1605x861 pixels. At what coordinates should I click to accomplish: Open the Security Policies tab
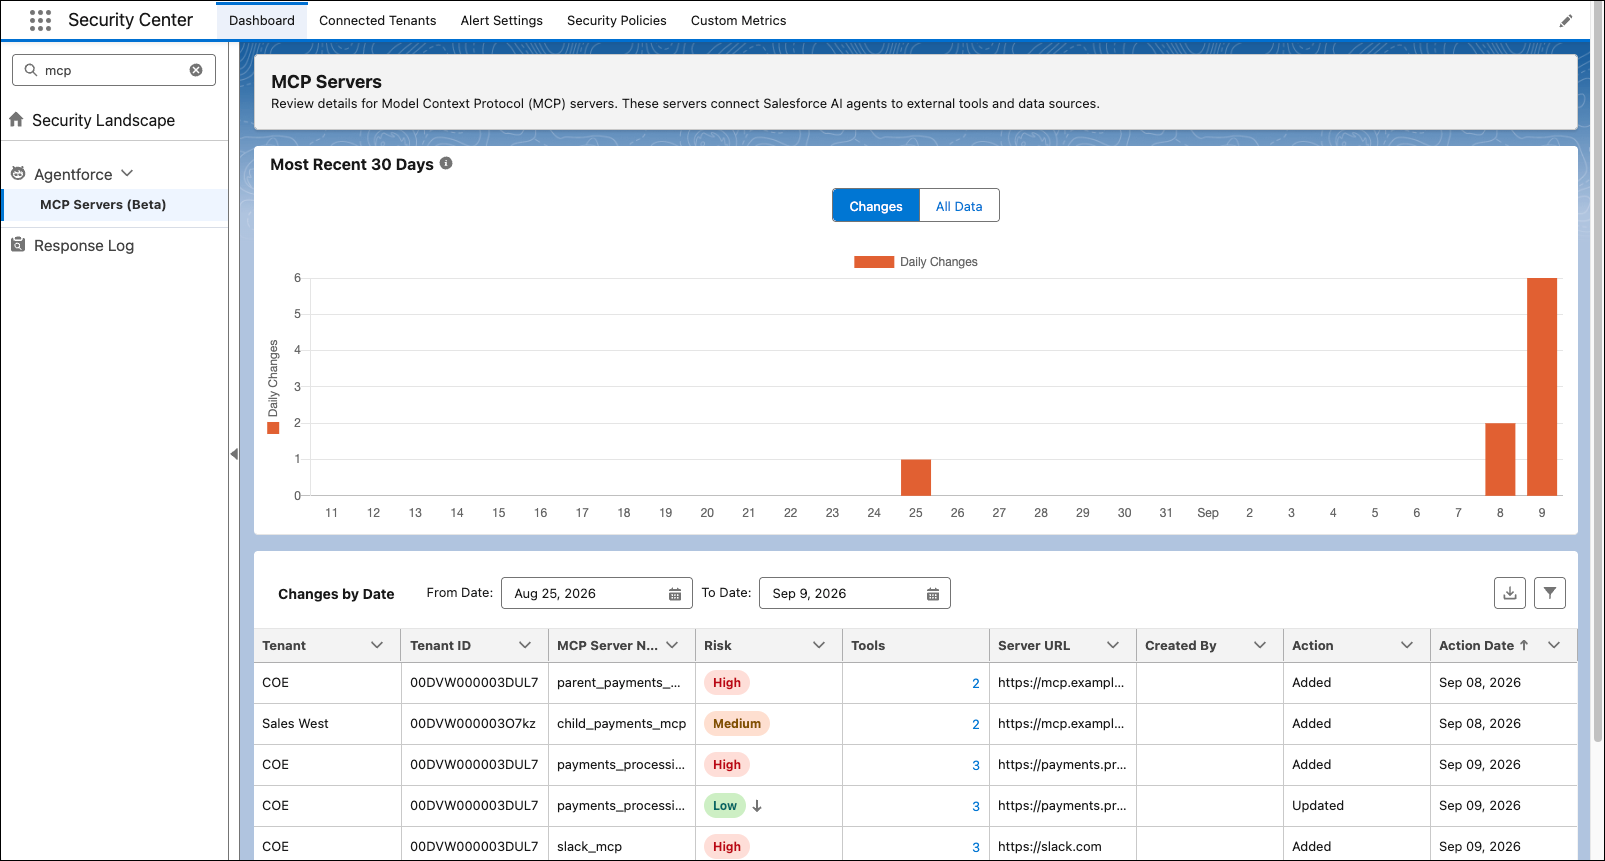[x=617, y=20]
